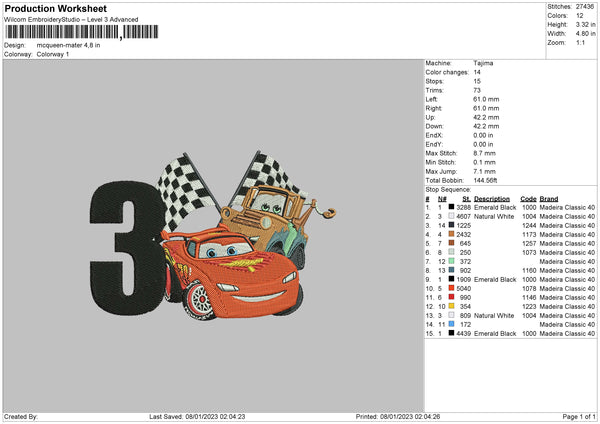Click the Last Saved timestamp 08/01/2023 02:04:23
600x424 pixels.
(215, 416)
